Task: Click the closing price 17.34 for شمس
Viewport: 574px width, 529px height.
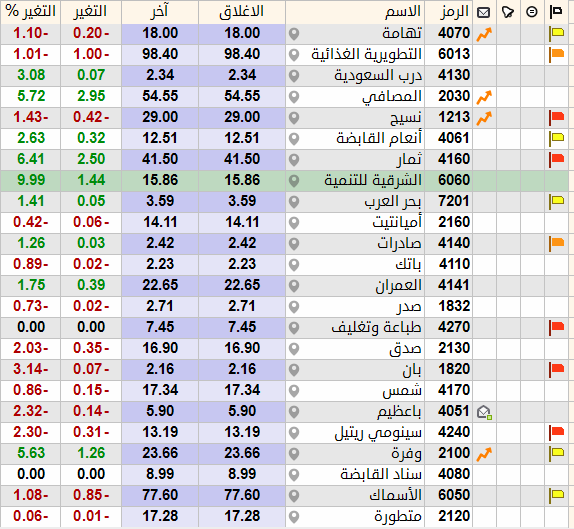Action: coord(242,390)
